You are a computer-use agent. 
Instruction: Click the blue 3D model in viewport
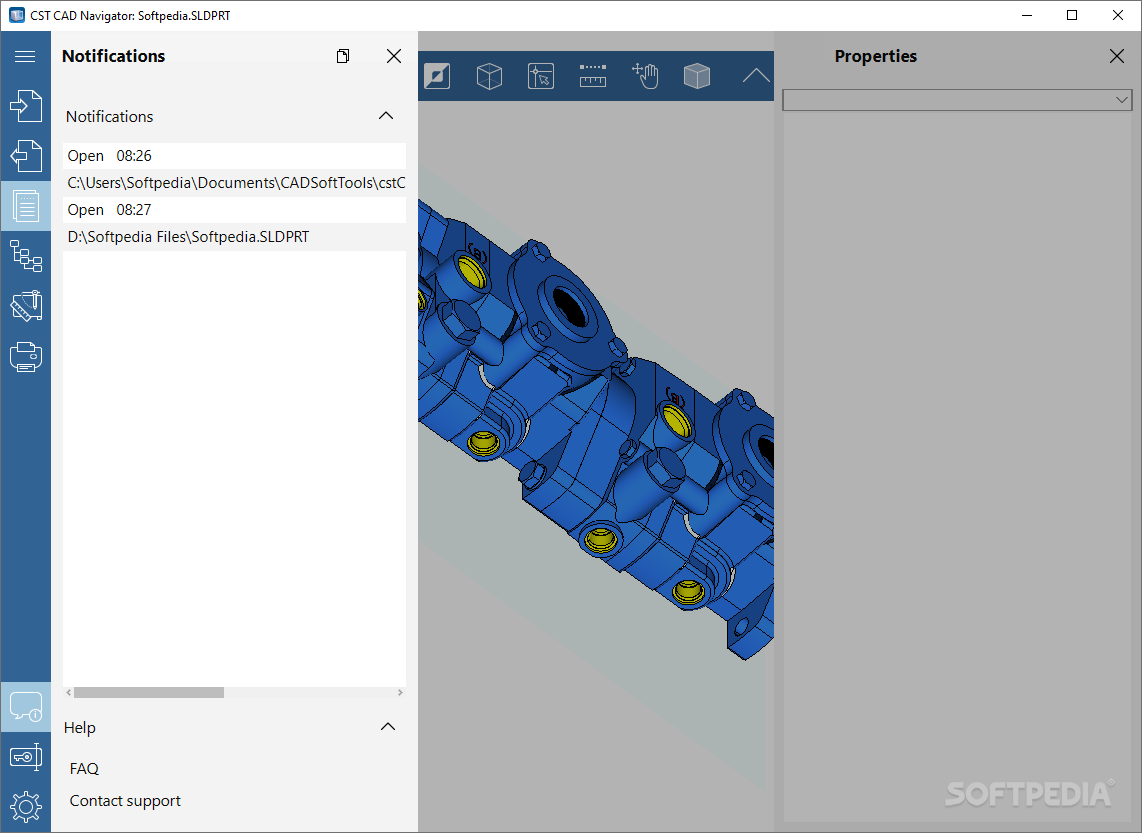[597, 430]
